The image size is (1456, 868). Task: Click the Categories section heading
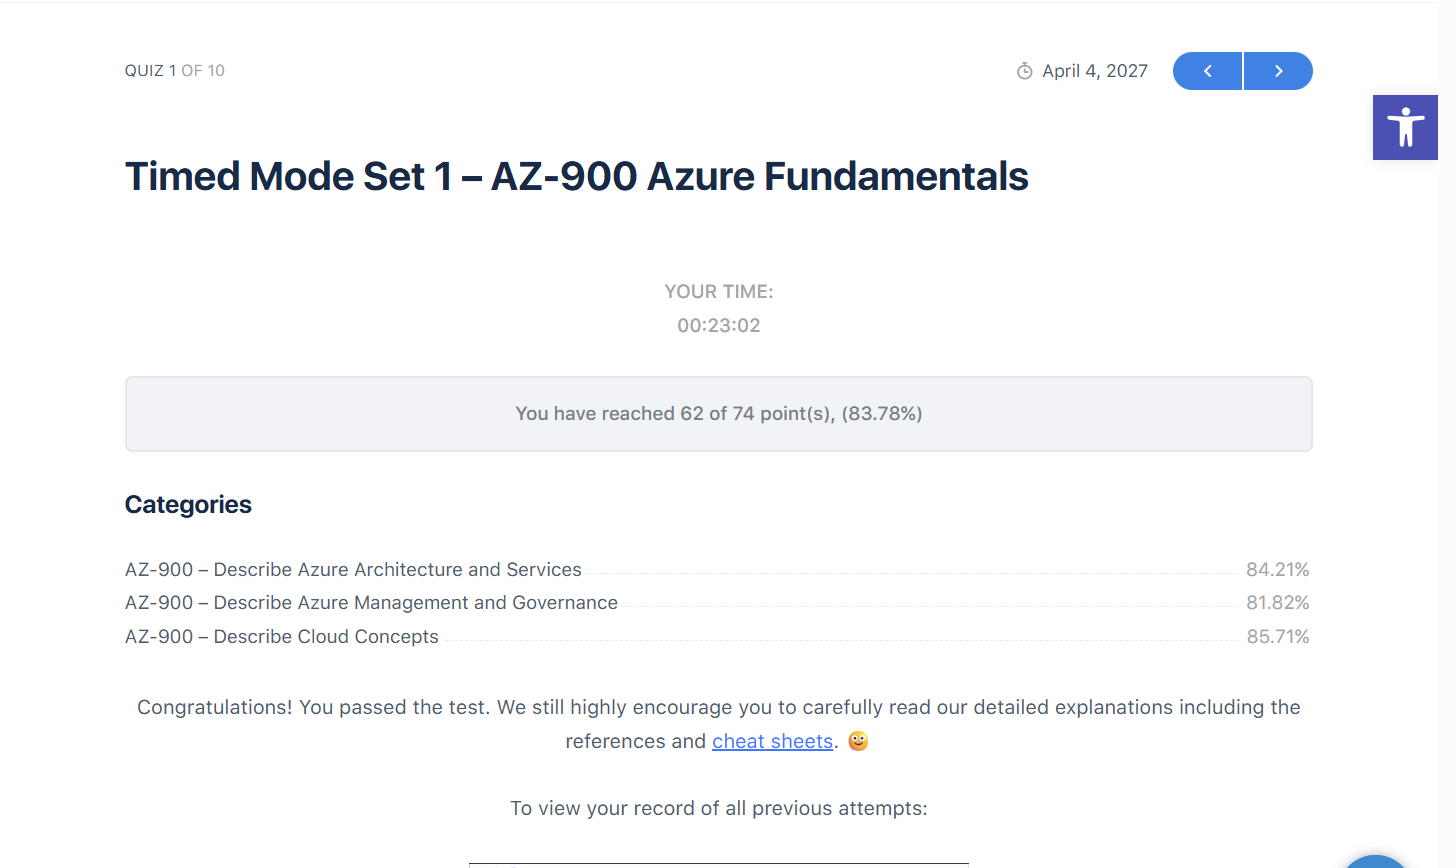coord(188,504)
